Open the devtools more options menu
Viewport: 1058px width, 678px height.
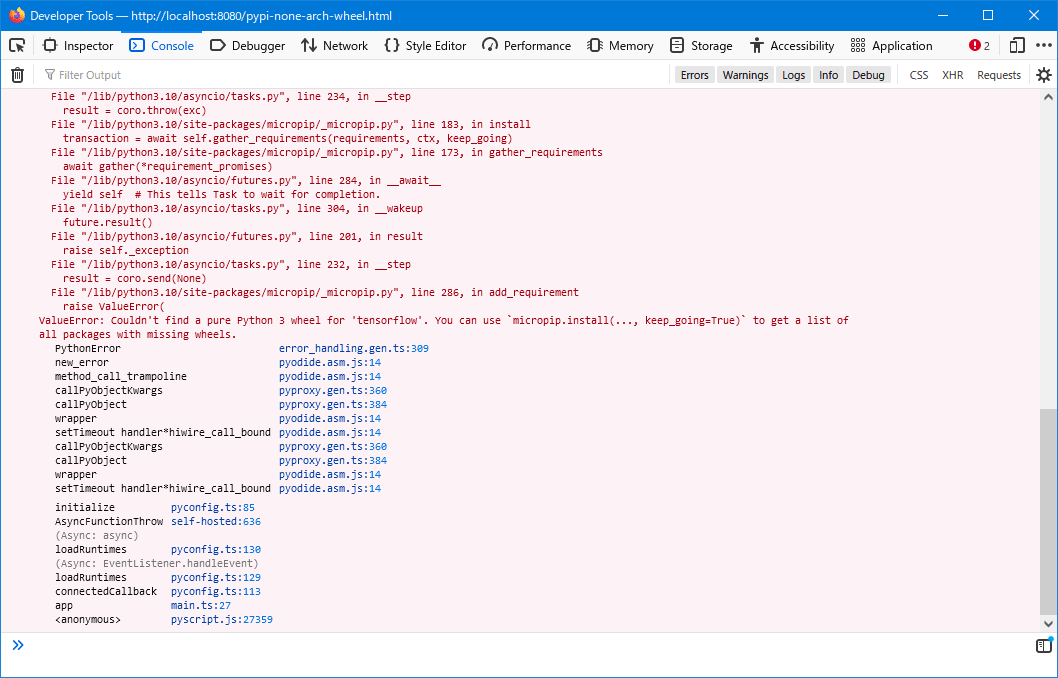click(x=1044, y=45)
